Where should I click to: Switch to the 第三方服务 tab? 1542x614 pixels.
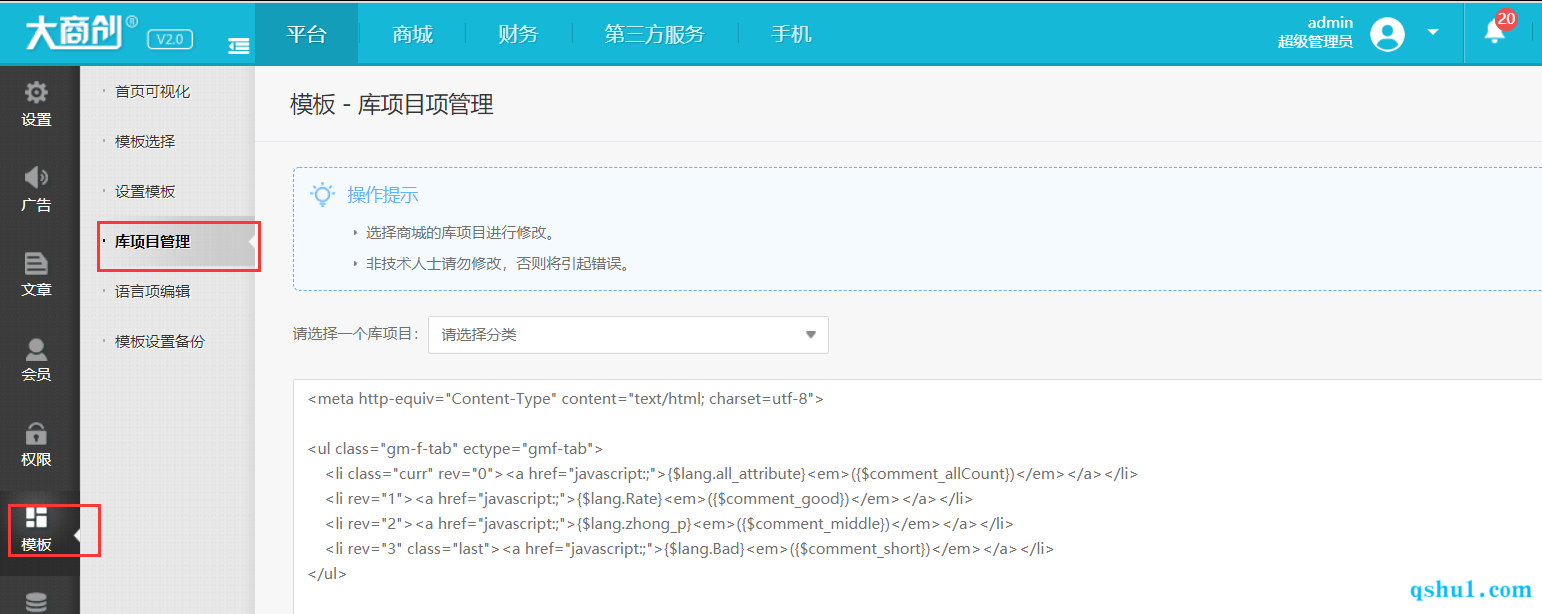pyautogui.click(x=654, y=34)
